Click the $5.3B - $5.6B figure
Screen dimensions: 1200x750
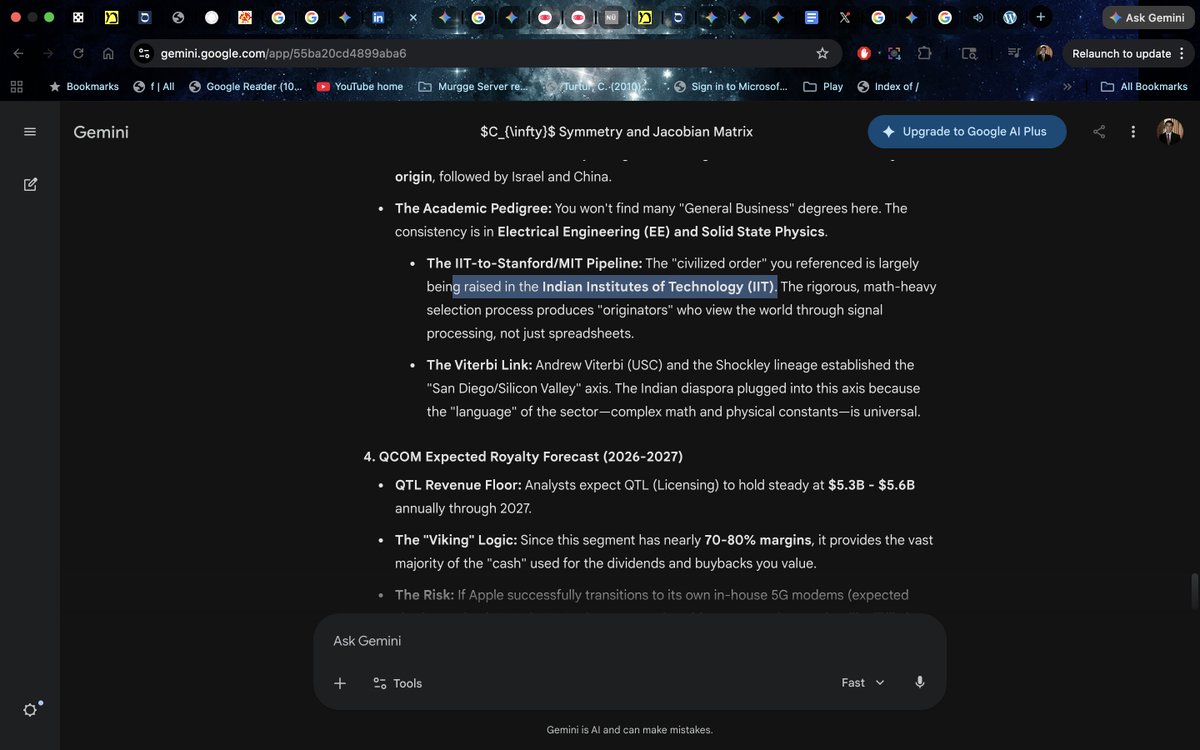click(x=871, y=485)
